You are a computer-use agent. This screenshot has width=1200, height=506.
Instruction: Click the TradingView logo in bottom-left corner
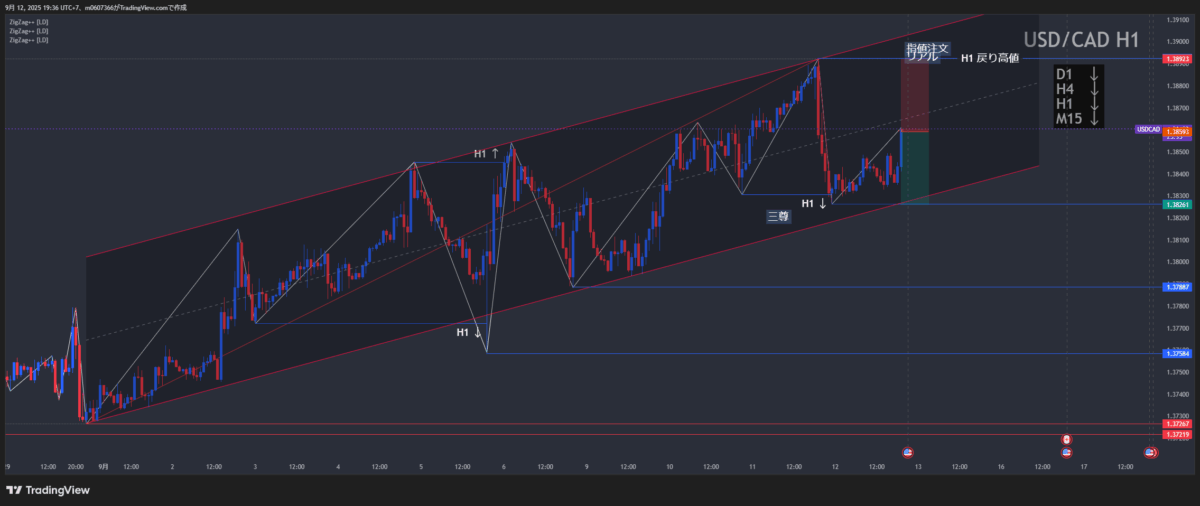click(x=47, y=490)
